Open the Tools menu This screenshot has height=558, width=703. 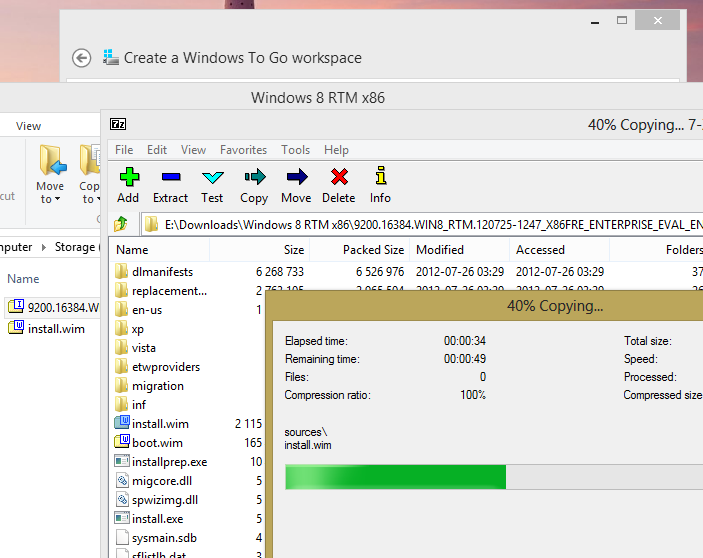tap(295, 150)
